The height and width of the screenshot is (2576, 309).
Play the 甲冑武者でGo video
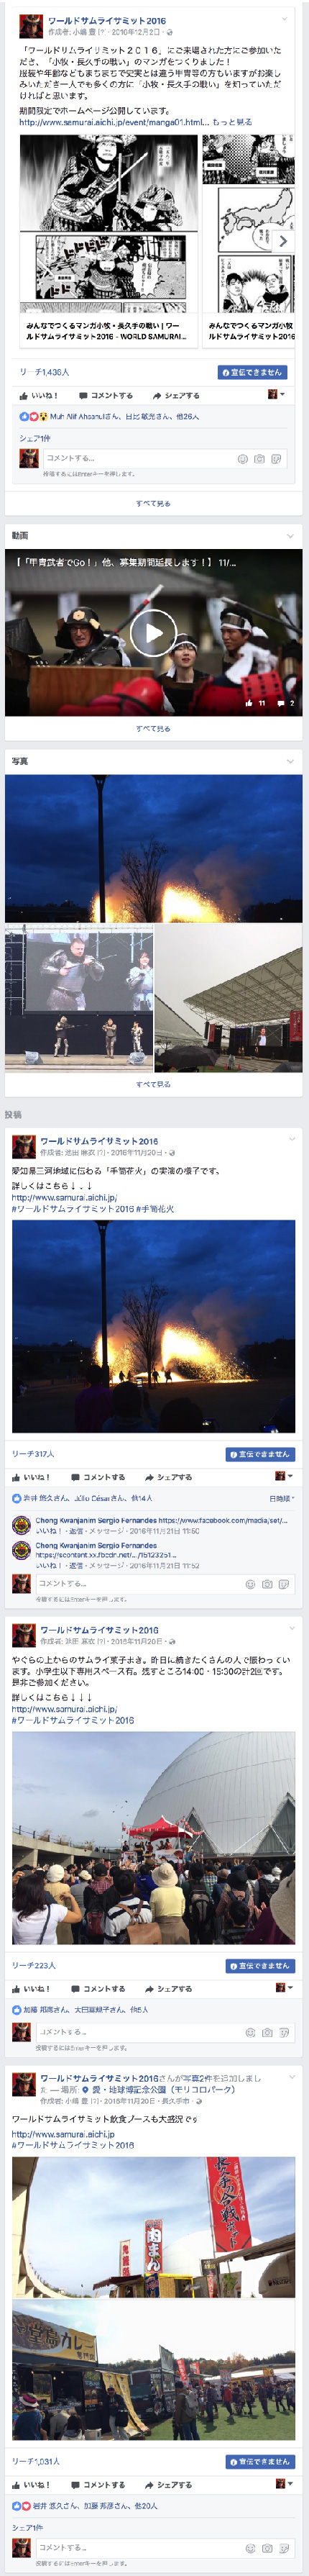tap(154, 633)
